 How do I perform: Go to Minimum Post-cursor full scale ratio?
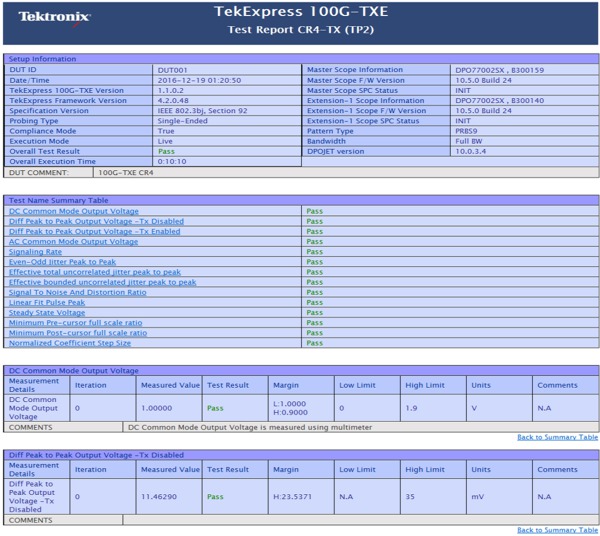77,333
